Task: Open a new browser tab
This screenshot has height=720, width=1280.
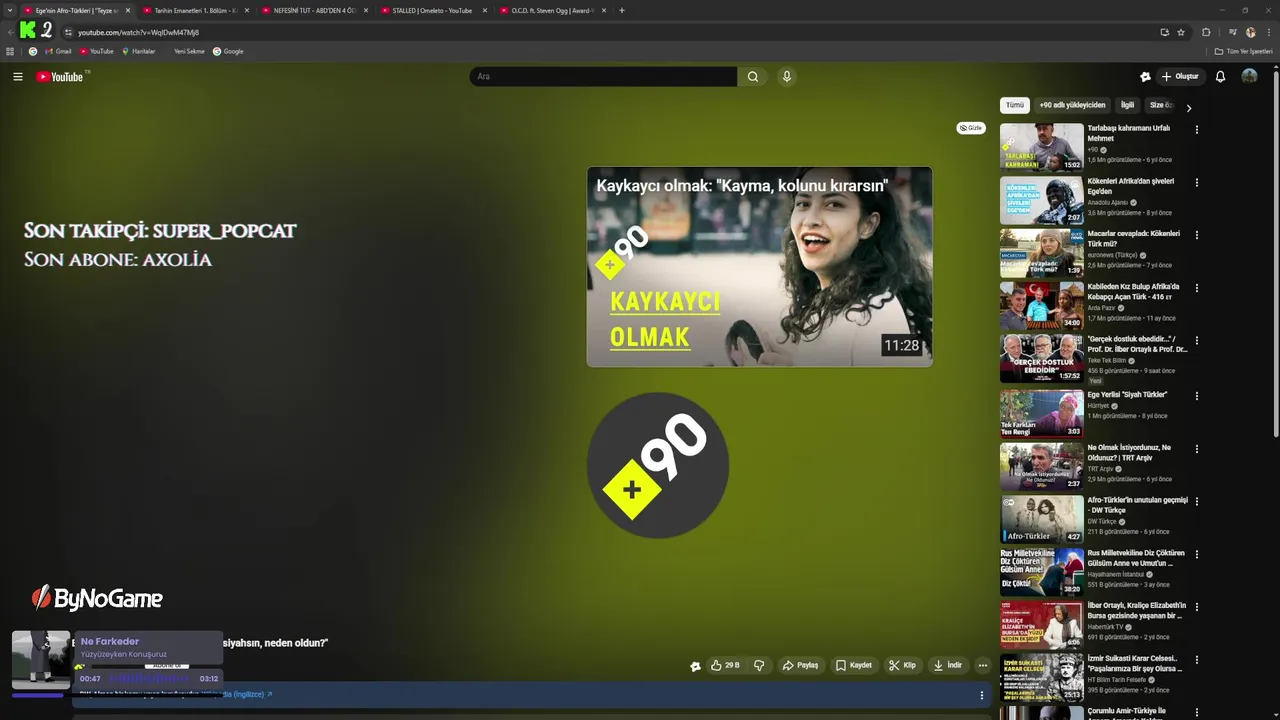Action: pos(622,10)
